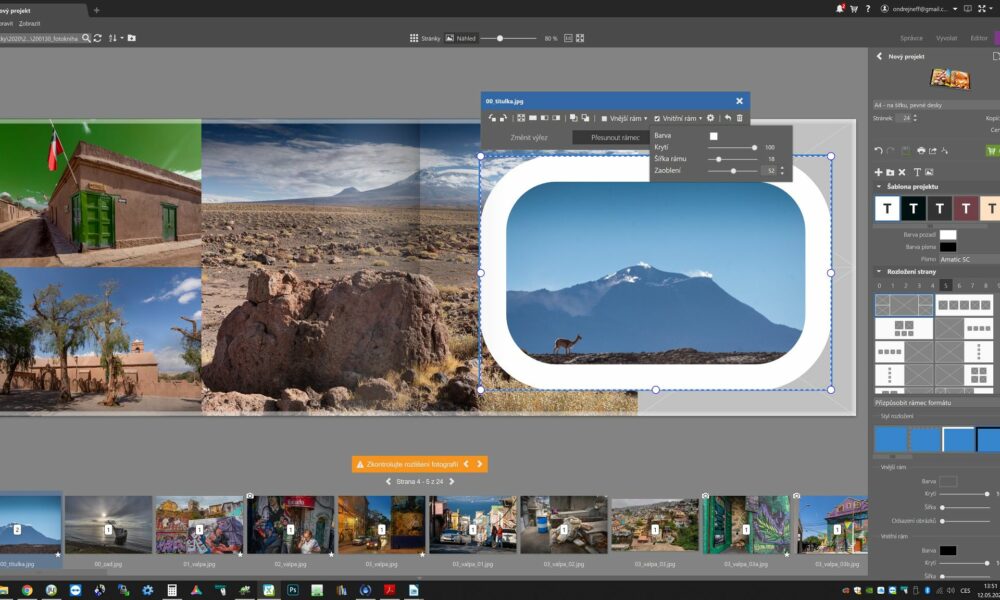Image resolution: width=1000 pixels, height=600 pixels.
Task: Enable the Vnější rám checkbox
Action: [x=604, y=119]
